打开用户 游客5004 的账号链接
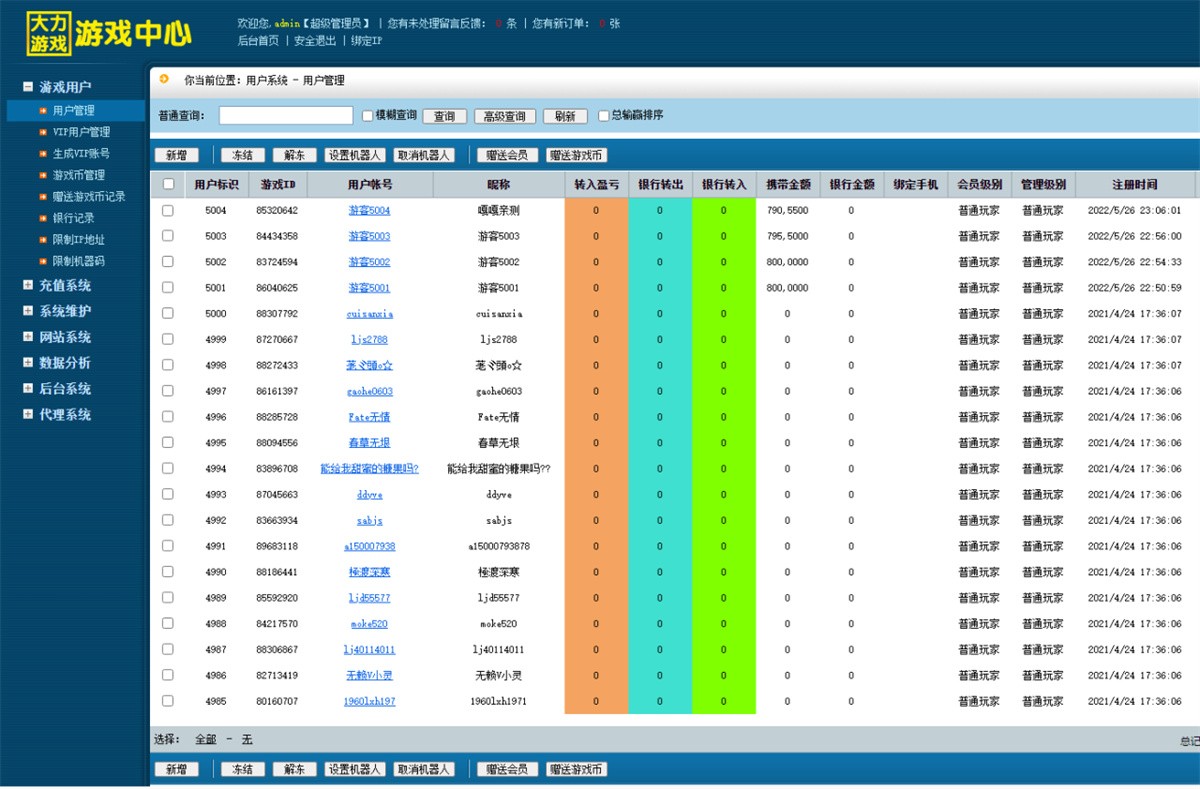The height and width of the screenshot is (789, 1200). 370,209
